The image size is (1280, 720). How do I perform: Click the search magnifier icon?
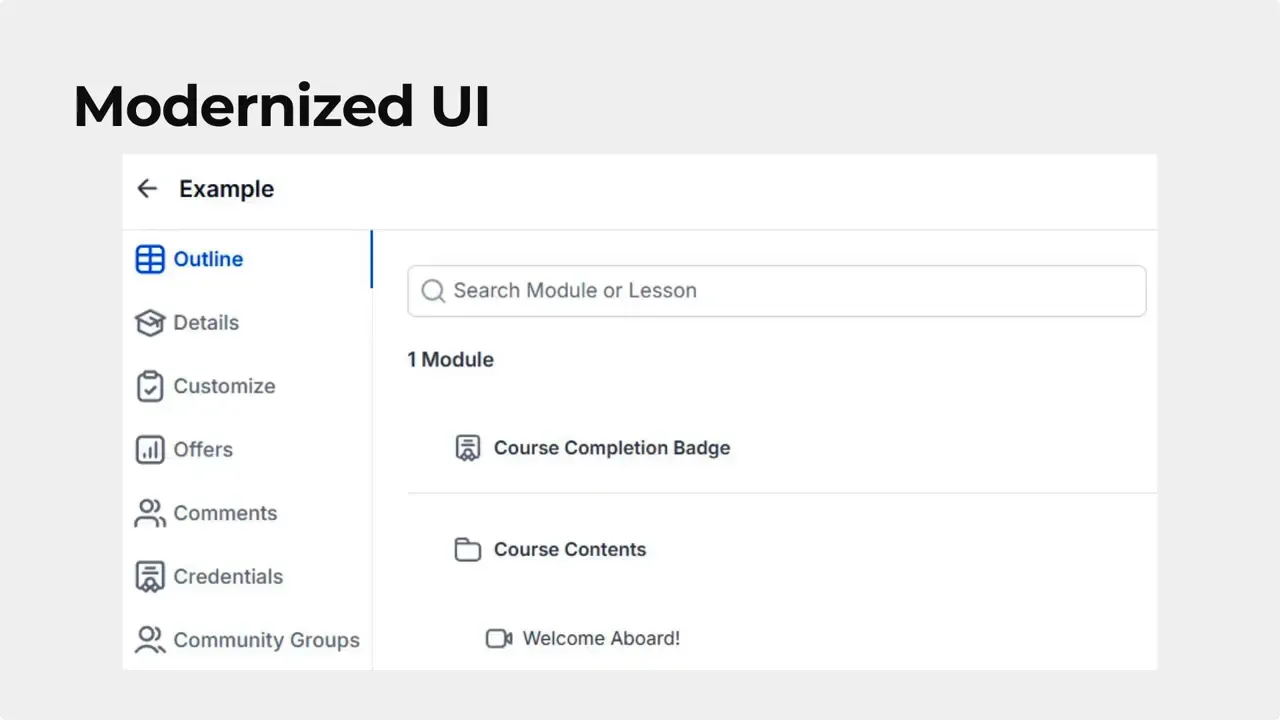[x=432, y=290]
